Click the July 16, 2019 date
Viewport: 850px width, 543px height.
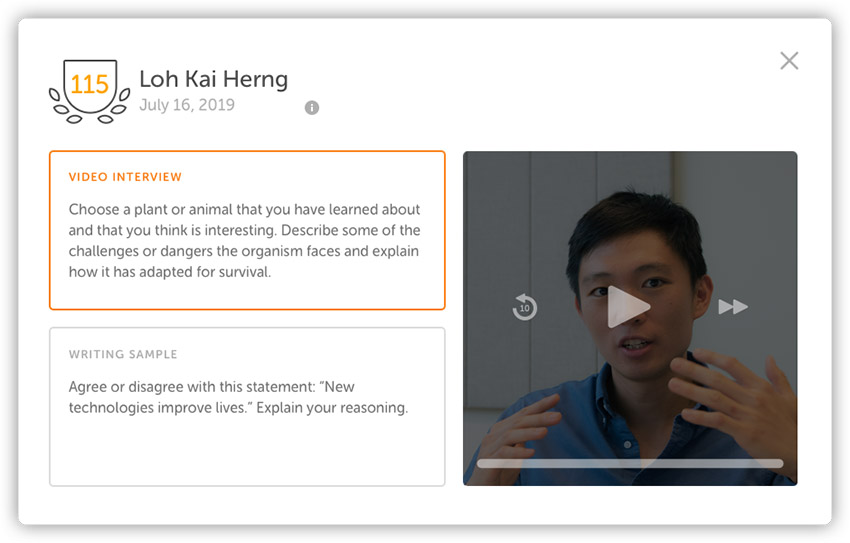[187, 105]
